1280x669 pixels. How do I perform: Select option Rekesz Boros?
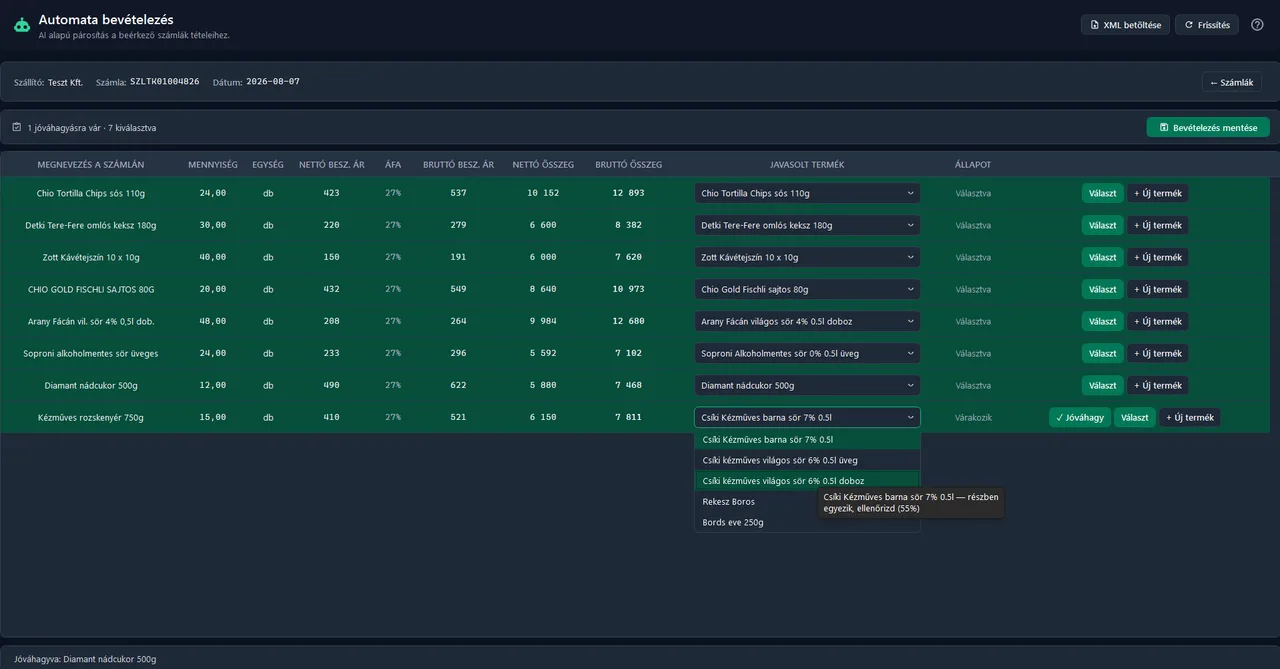click(807, 501)
